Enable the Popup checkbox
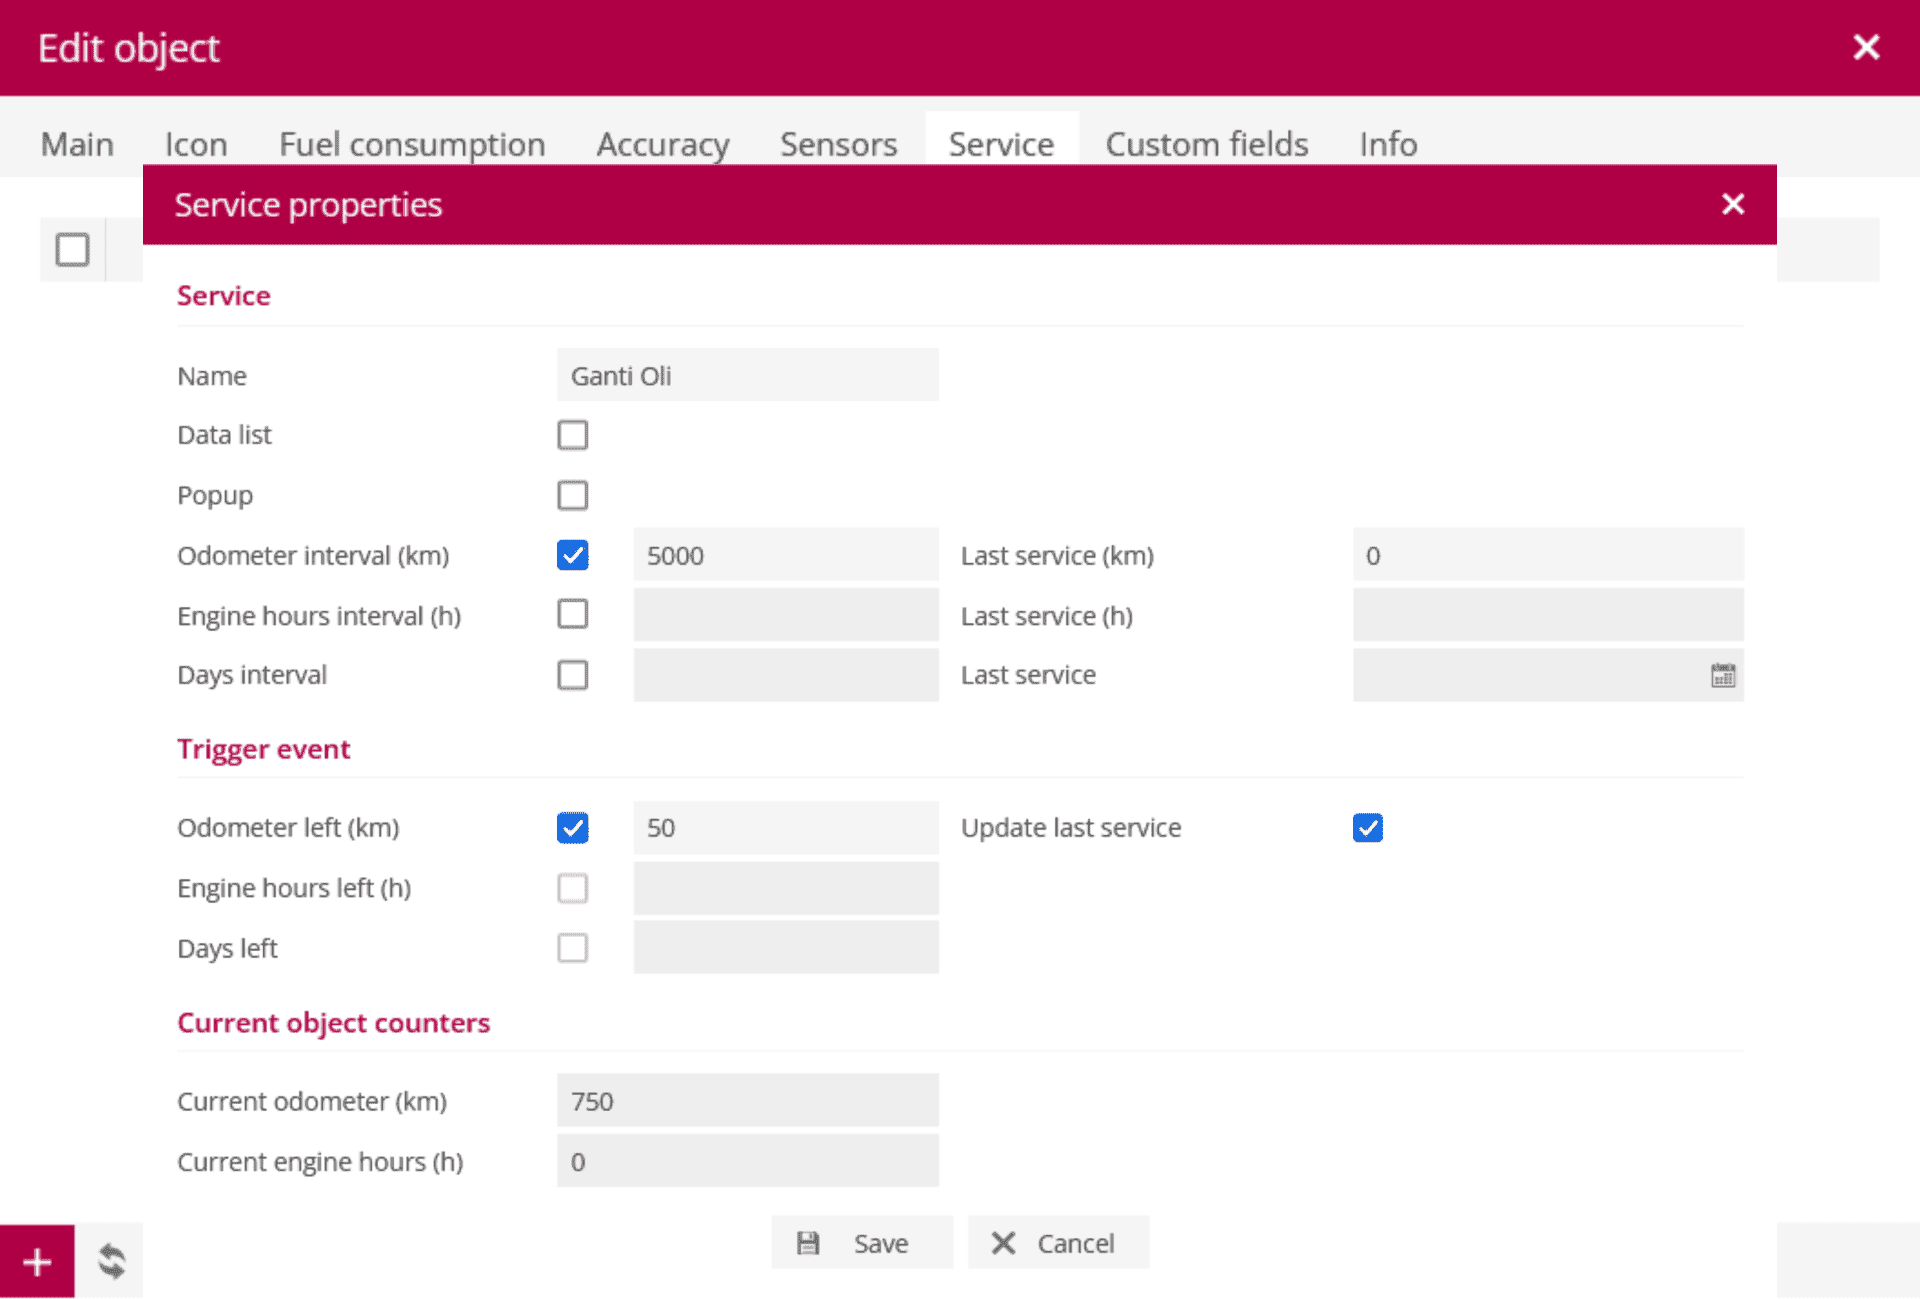The image size is (1920, 1299). (573, 495)
